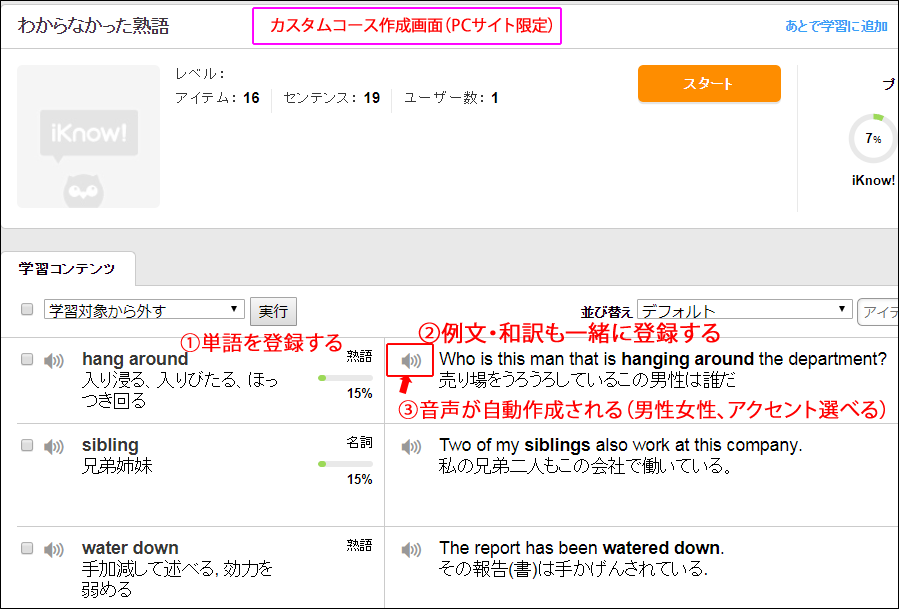Tick the select-all checkbox above the list
This screenshot has width=899, height=609.
pos(27,310)
